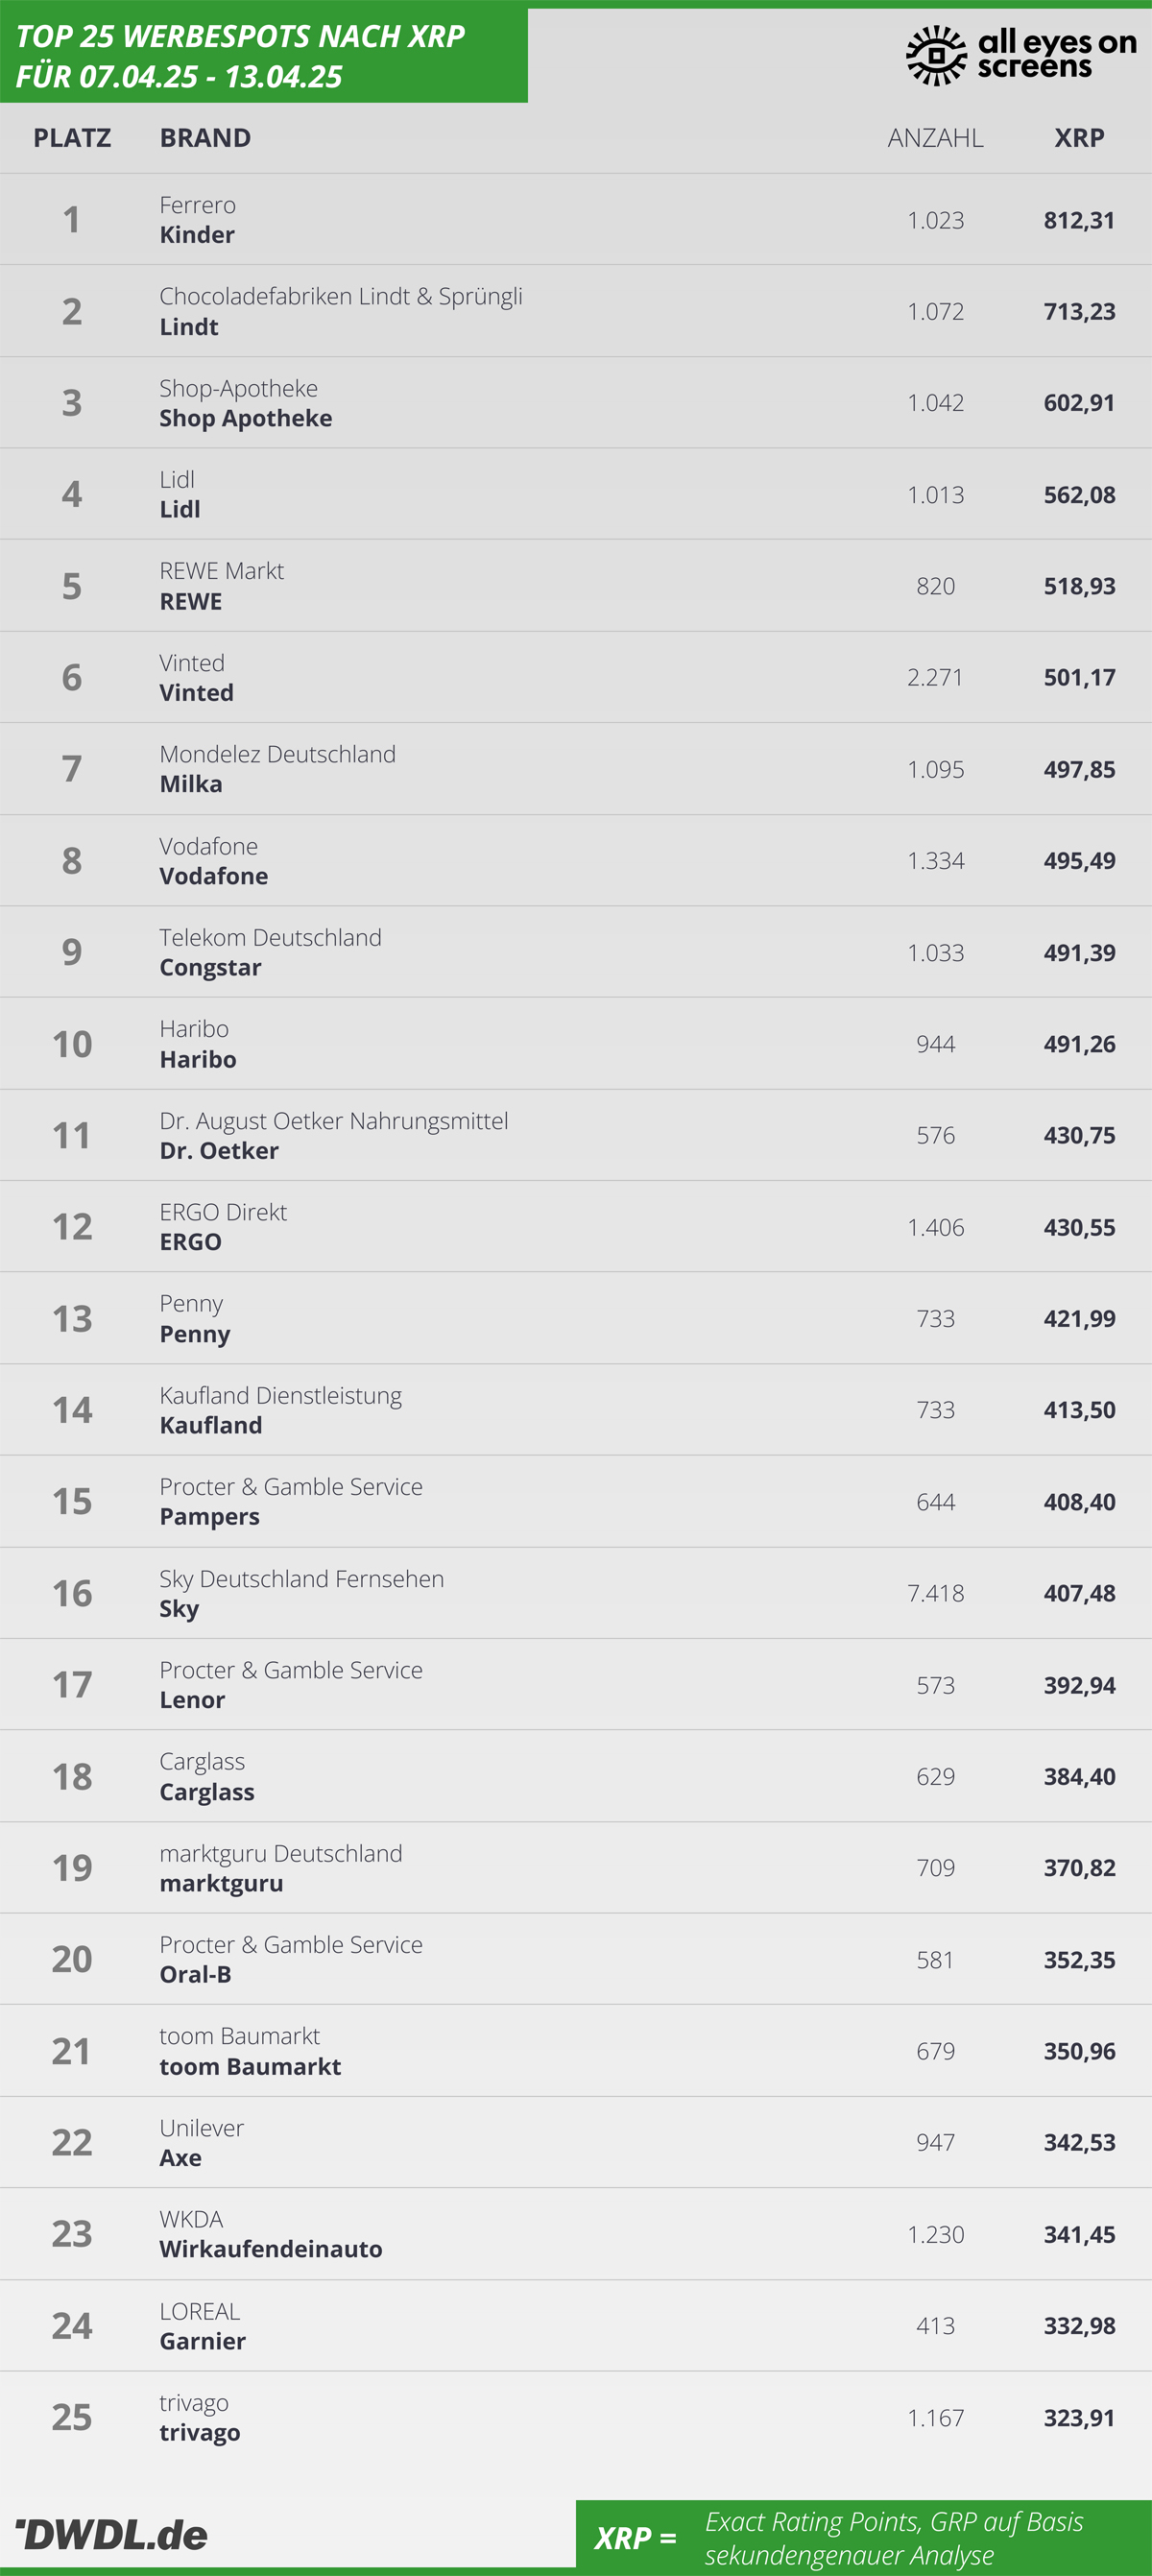Click the all eyes on screens eye logo

pos(936,55)
